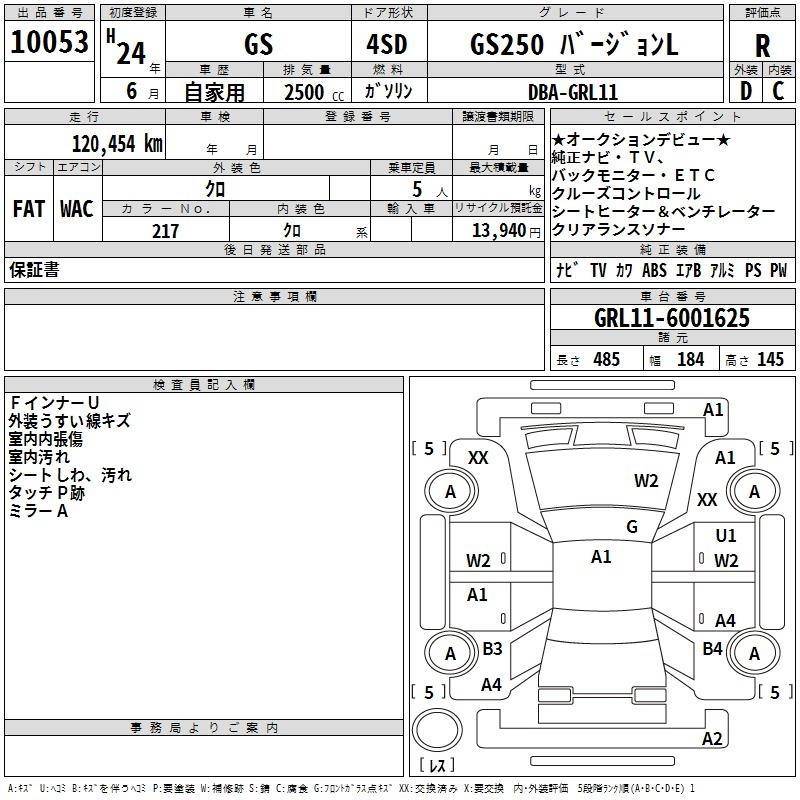
Task: Select lot number 10053
Action: [x=49, y=42]
